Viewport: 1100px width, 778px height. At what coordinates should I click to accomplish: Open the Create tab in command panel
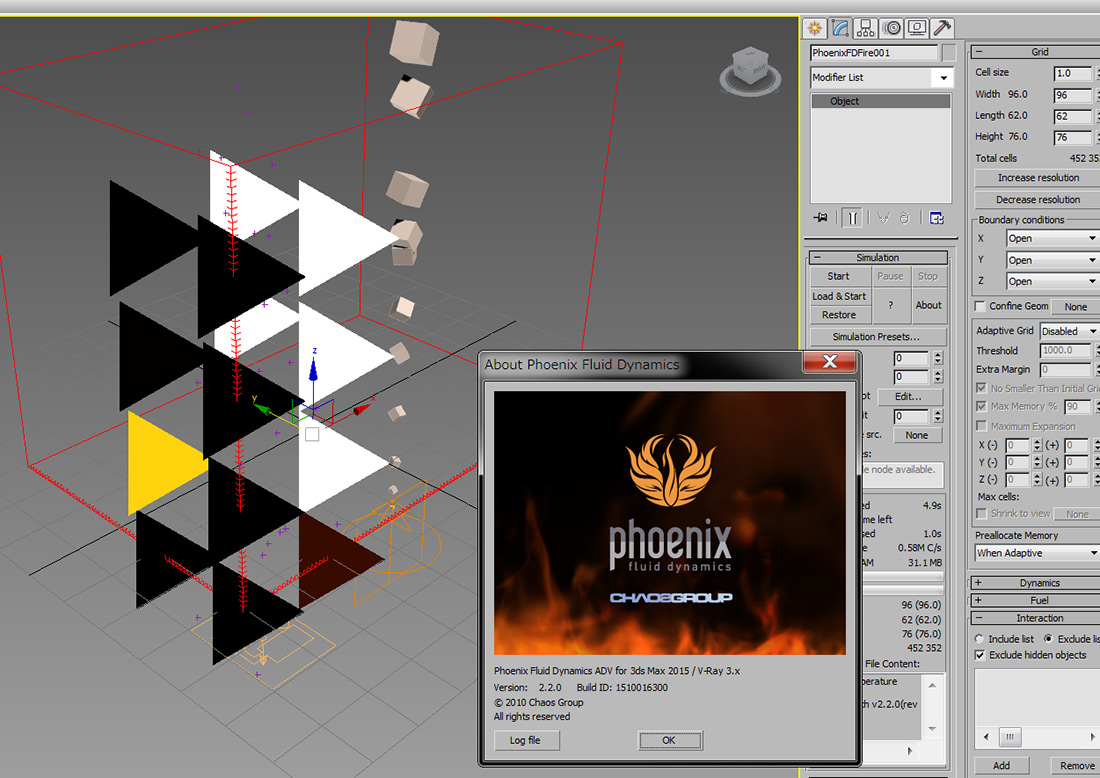(x=814, y=28)
